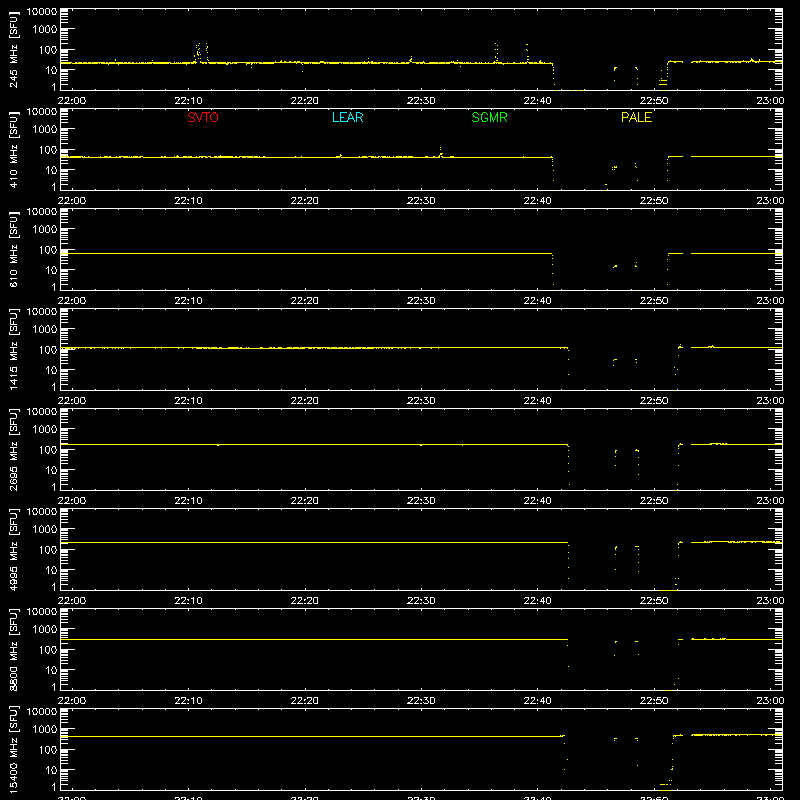Click the burst spikes near 22:10 in 245 MHz plot
Screen dimensions: 800x800
[x=201, y=53]
